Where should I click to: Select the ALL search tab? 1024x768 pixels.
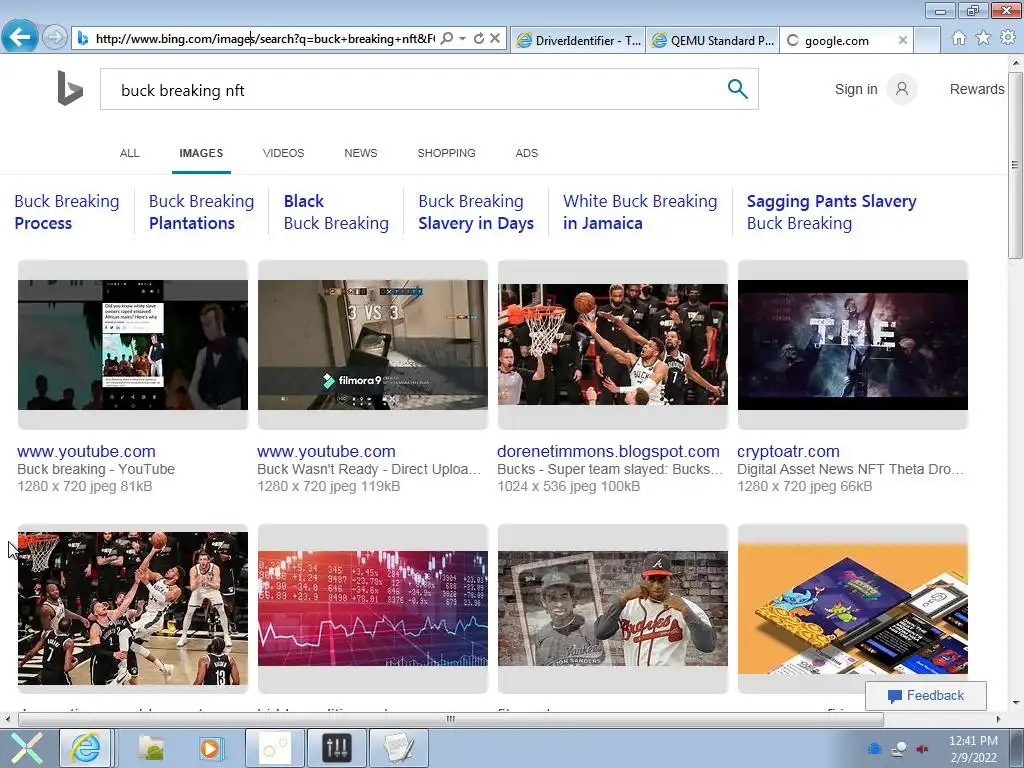tap(129, 153)
